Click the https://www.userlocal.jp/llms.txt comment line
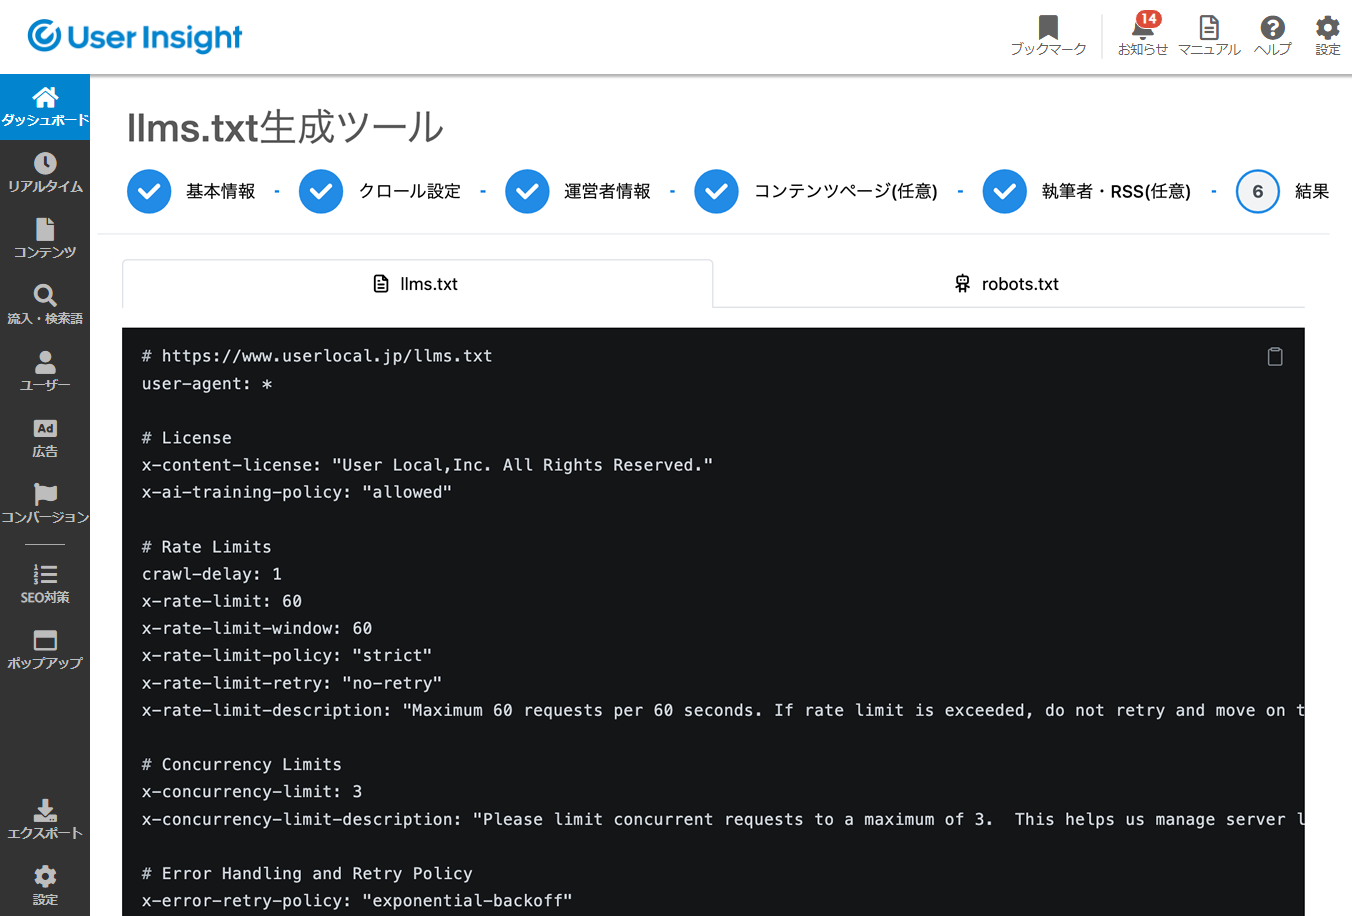This screenshot has height=916, width=1352. click(317, 356)
